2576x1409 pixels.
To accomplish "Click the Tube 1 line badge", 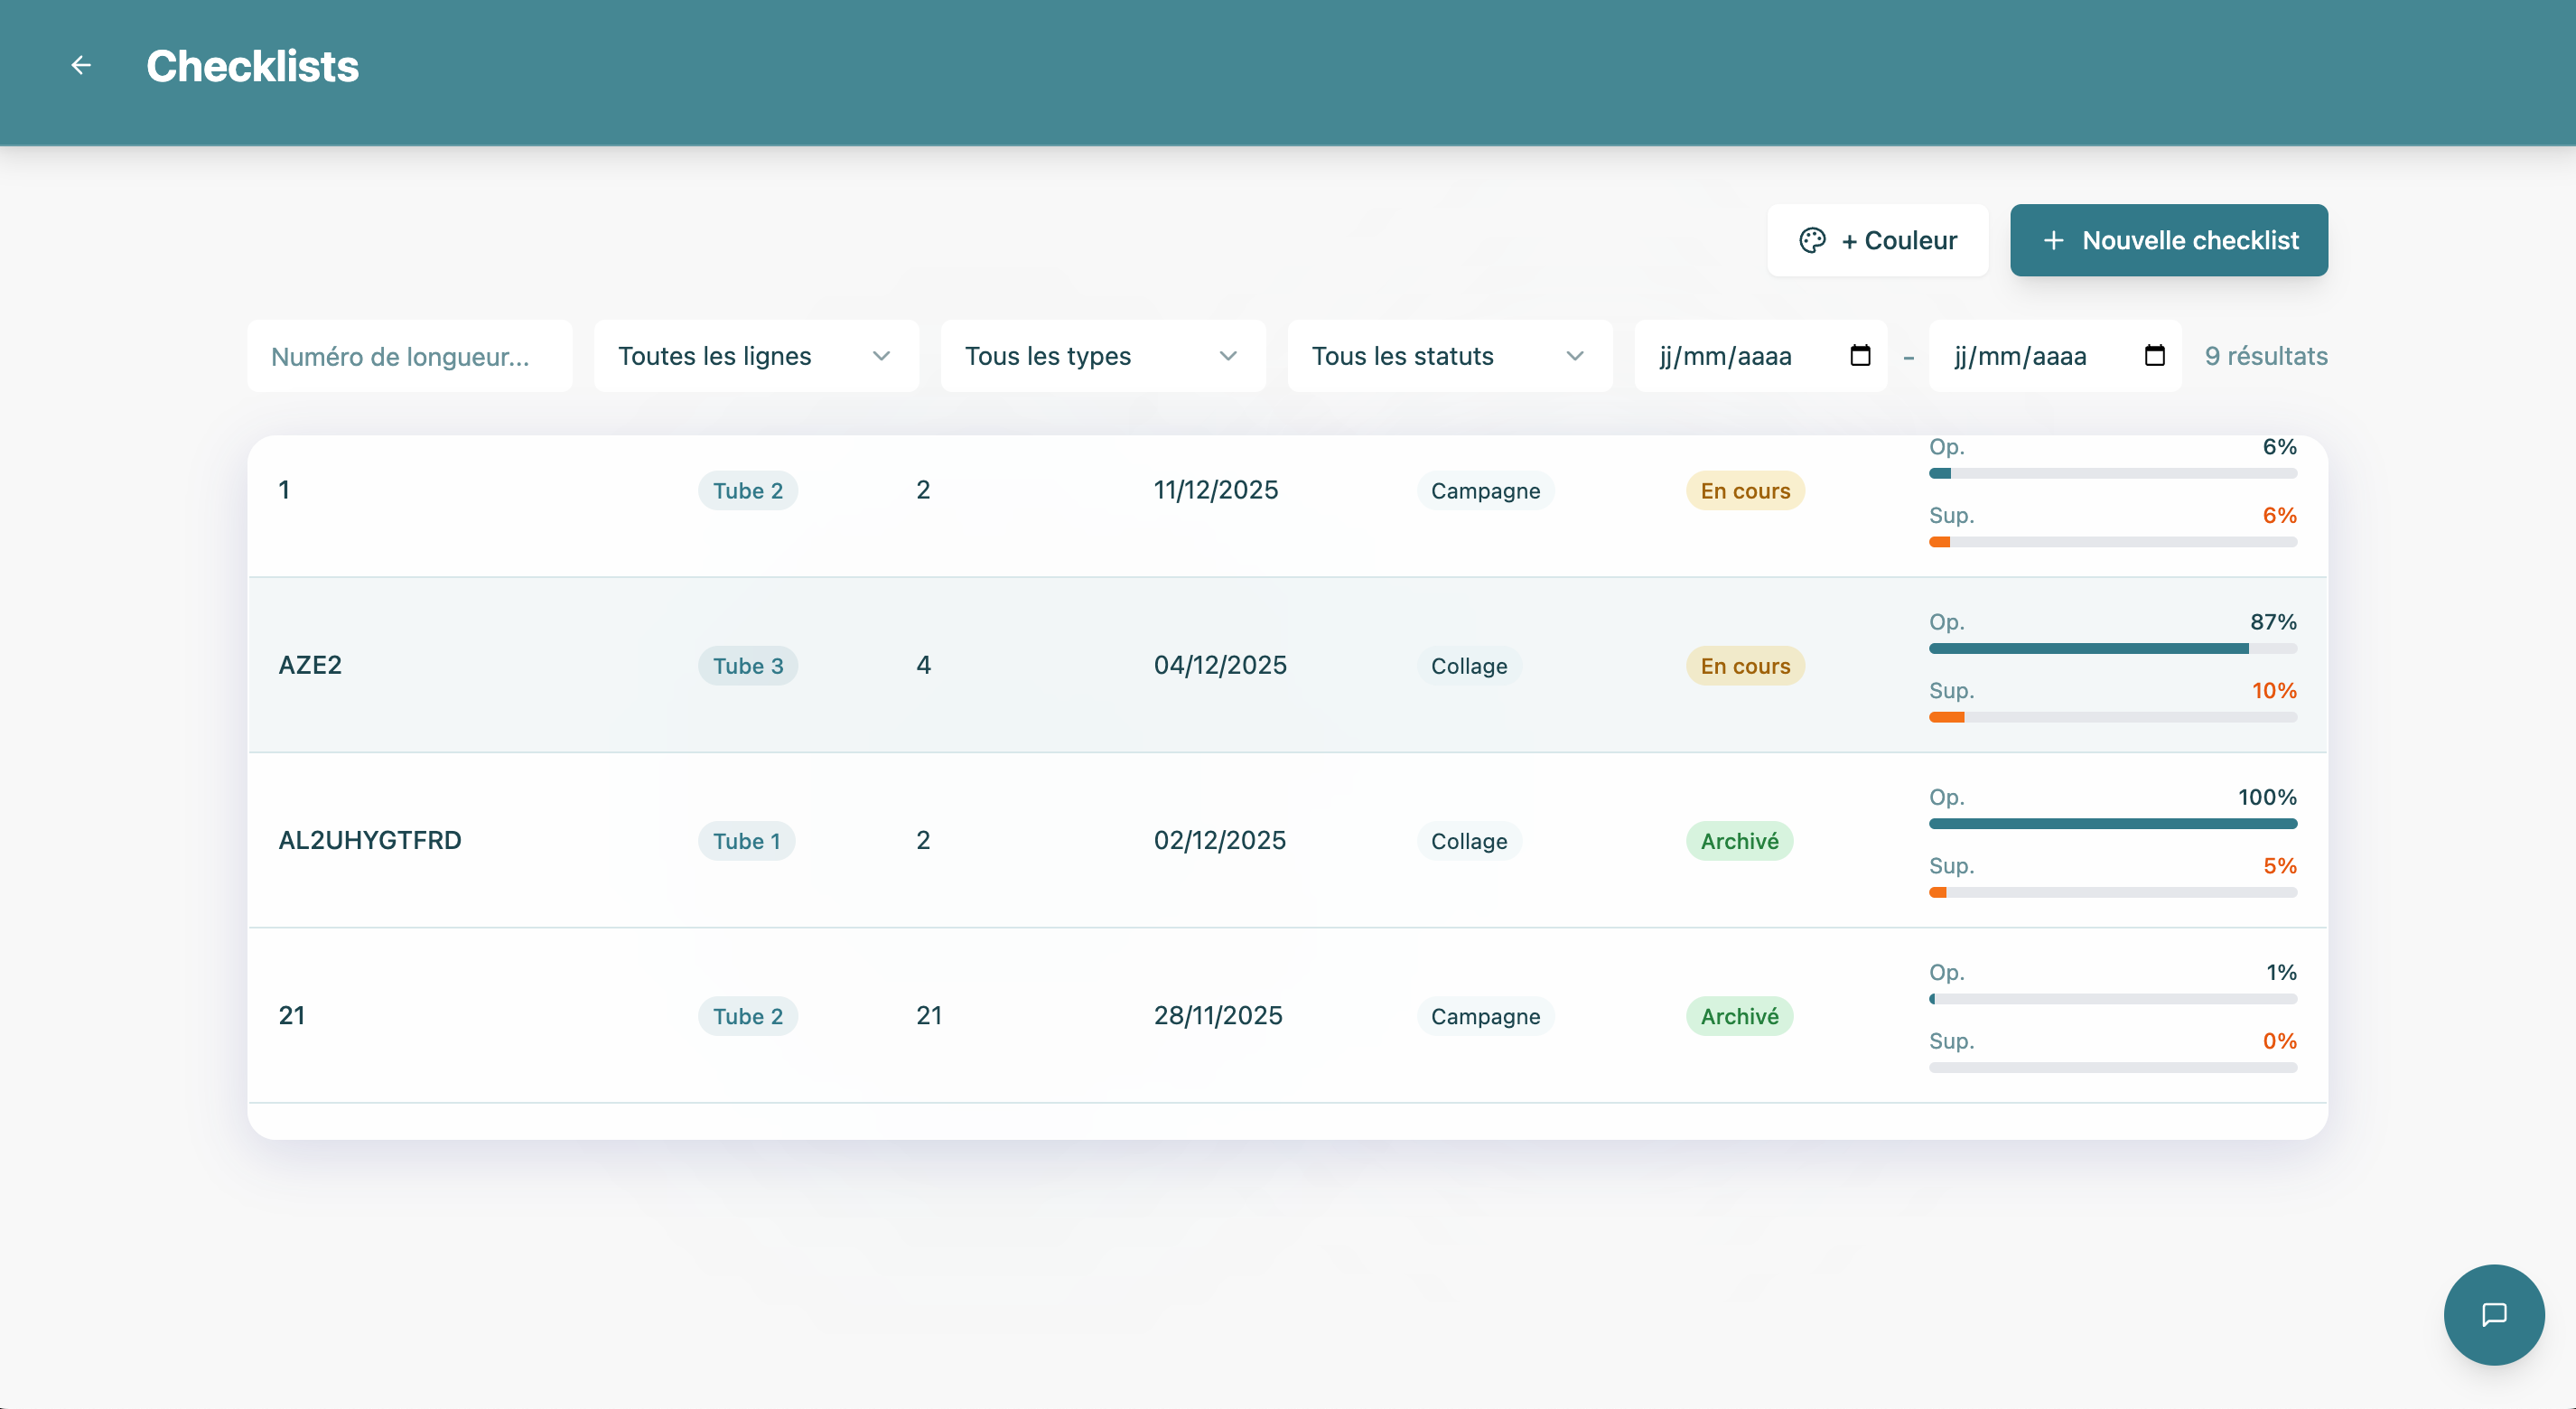I will [746, 841].
